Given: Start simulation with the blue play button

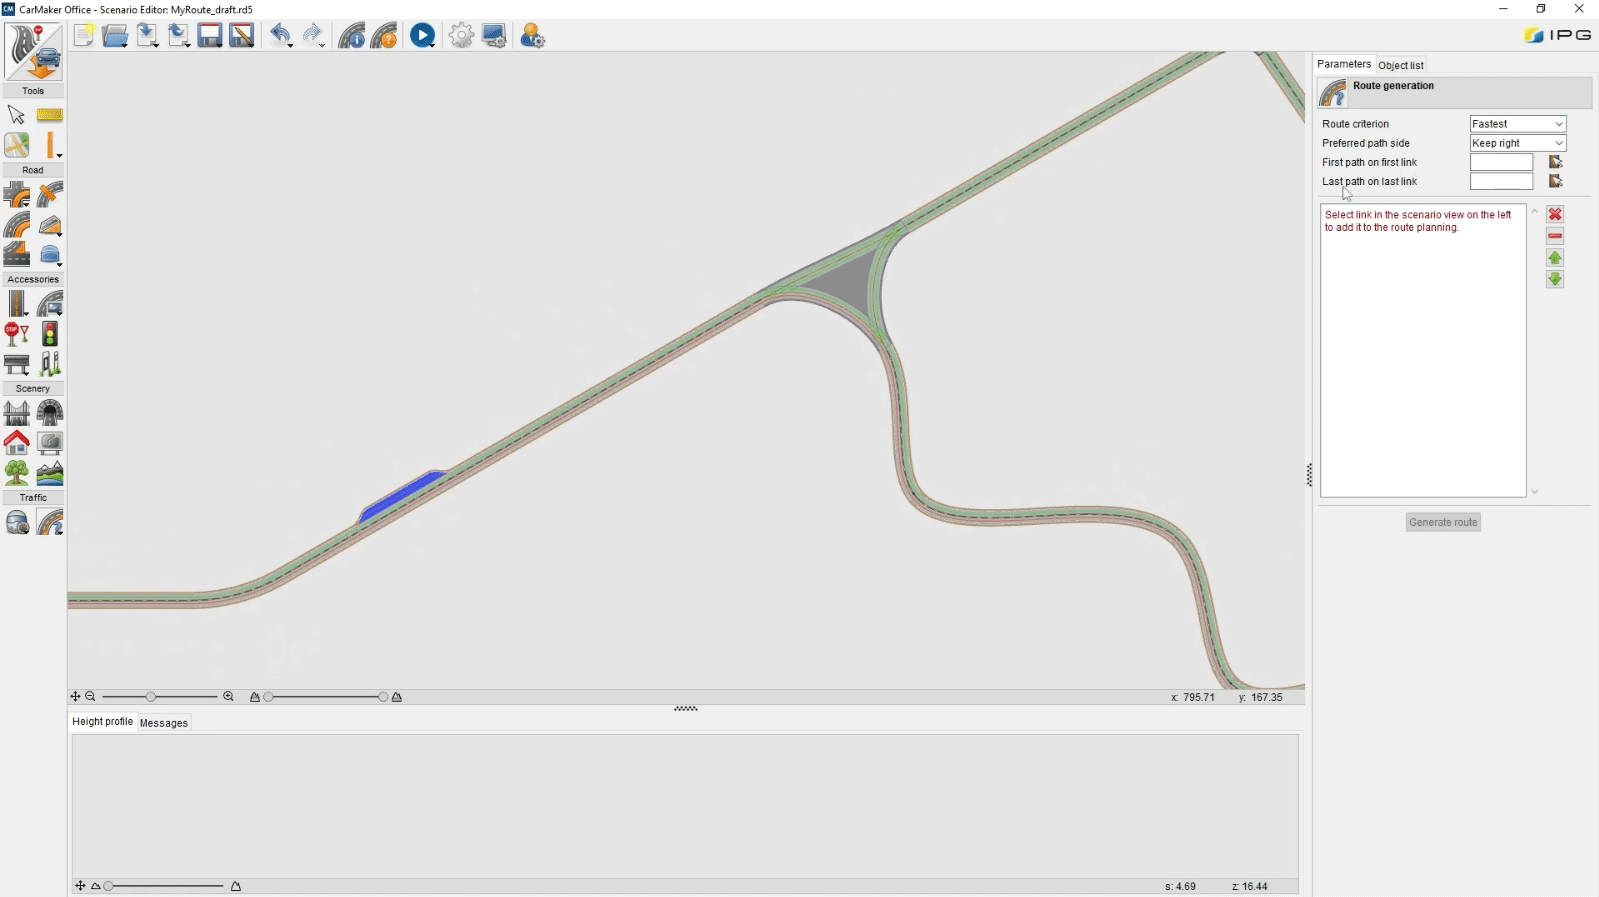Looking at the screenshot, I should pyautogui.click(x=423, y=36).
